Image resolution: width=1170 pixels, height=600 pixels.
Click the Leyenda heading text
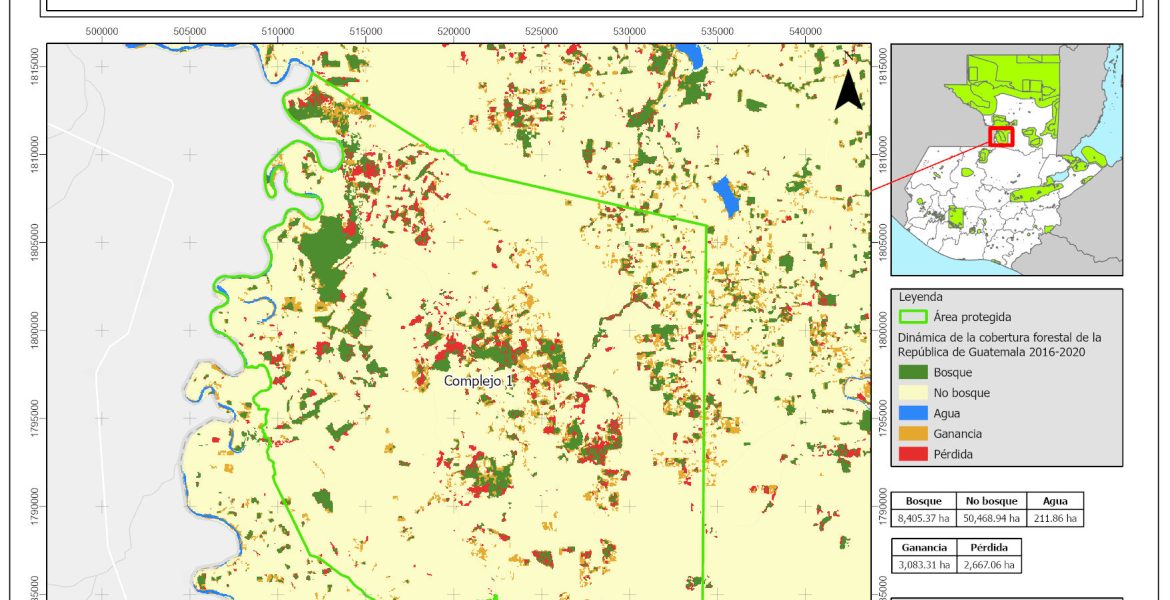(923, 297)
